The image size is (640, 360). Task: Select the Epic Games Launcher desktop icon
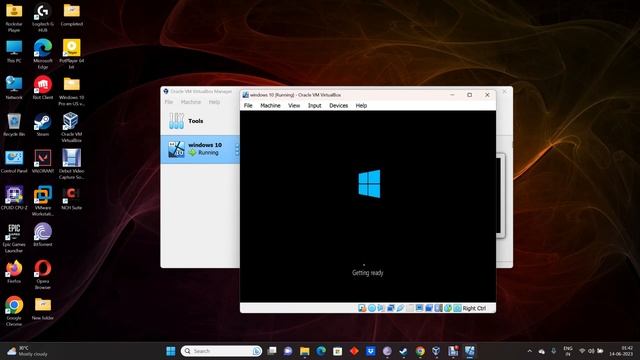(x=14, y=238)
